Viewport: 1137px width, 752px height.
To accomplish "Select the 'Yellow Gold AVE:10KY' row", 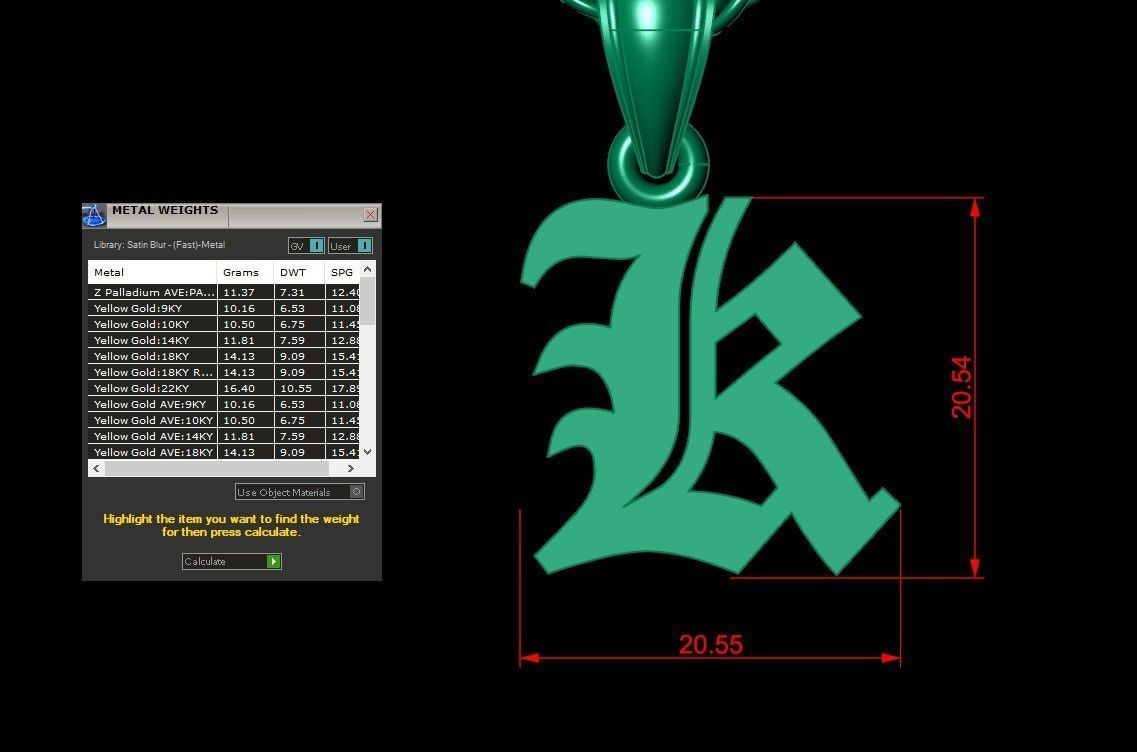I will coord(223,420).
